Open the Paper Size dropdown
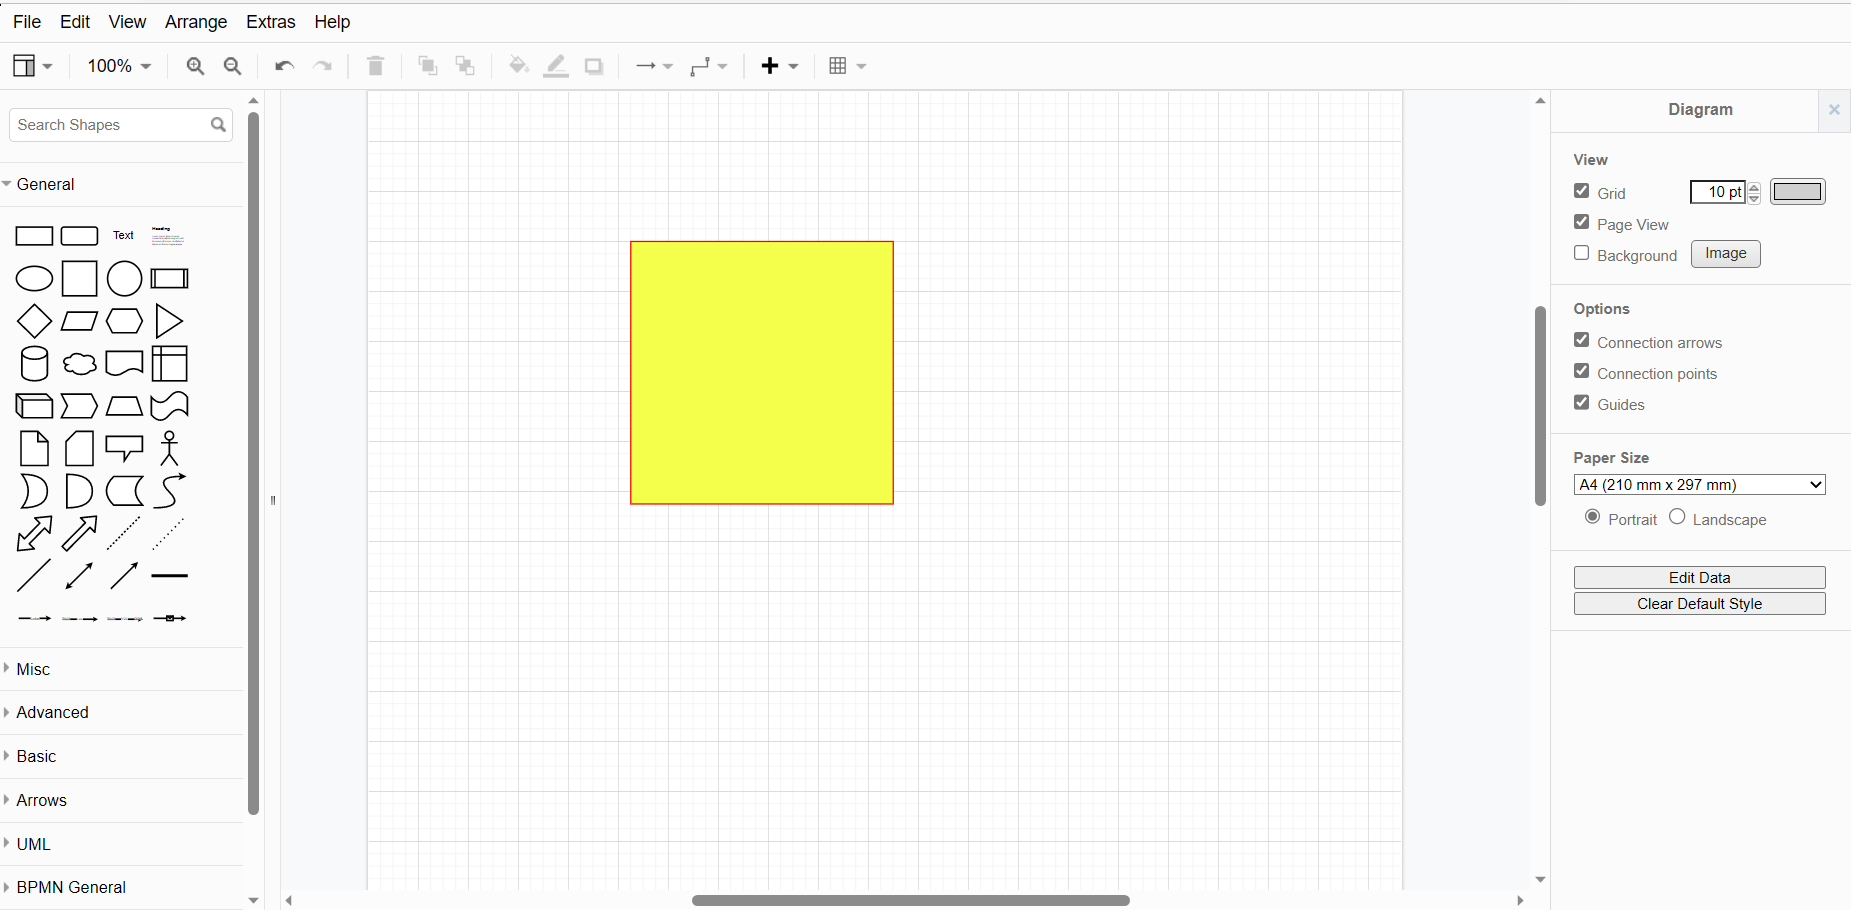 1699,484
